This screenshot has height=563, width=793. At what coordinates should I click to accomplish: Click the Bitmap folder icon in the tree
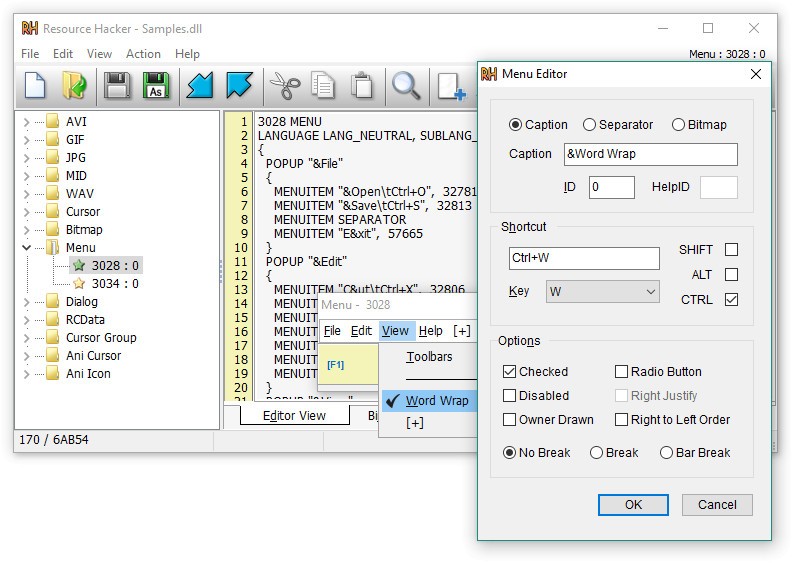(x=53, y=229)
